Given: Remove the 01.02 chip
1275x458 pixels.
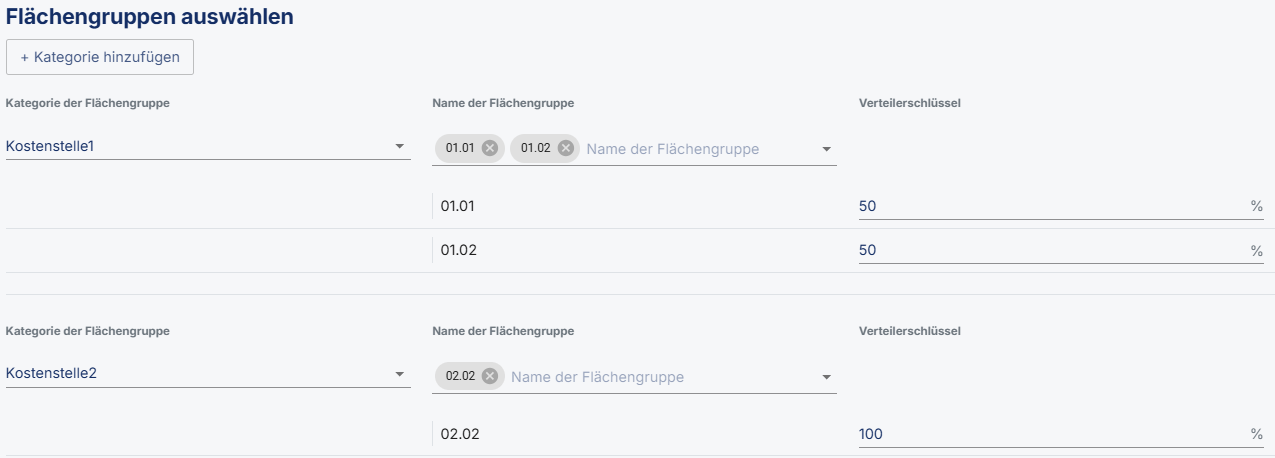Looking at the screenshot, I should click(x=566, y=148).
